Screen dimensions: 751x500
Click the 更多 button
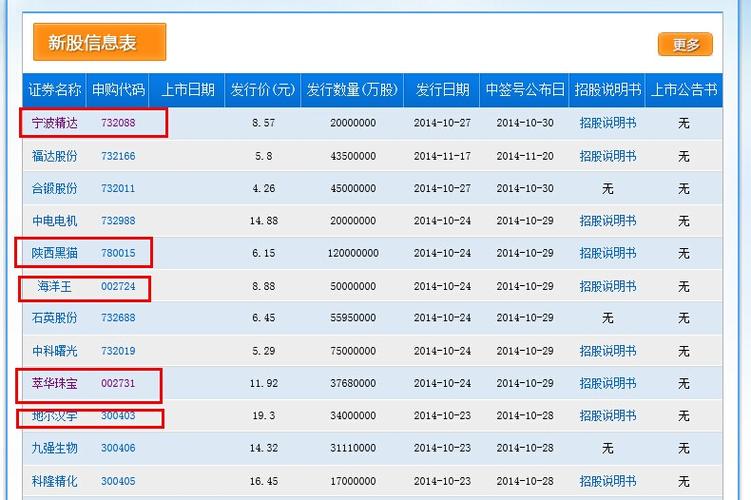click(x=685, y=44)
